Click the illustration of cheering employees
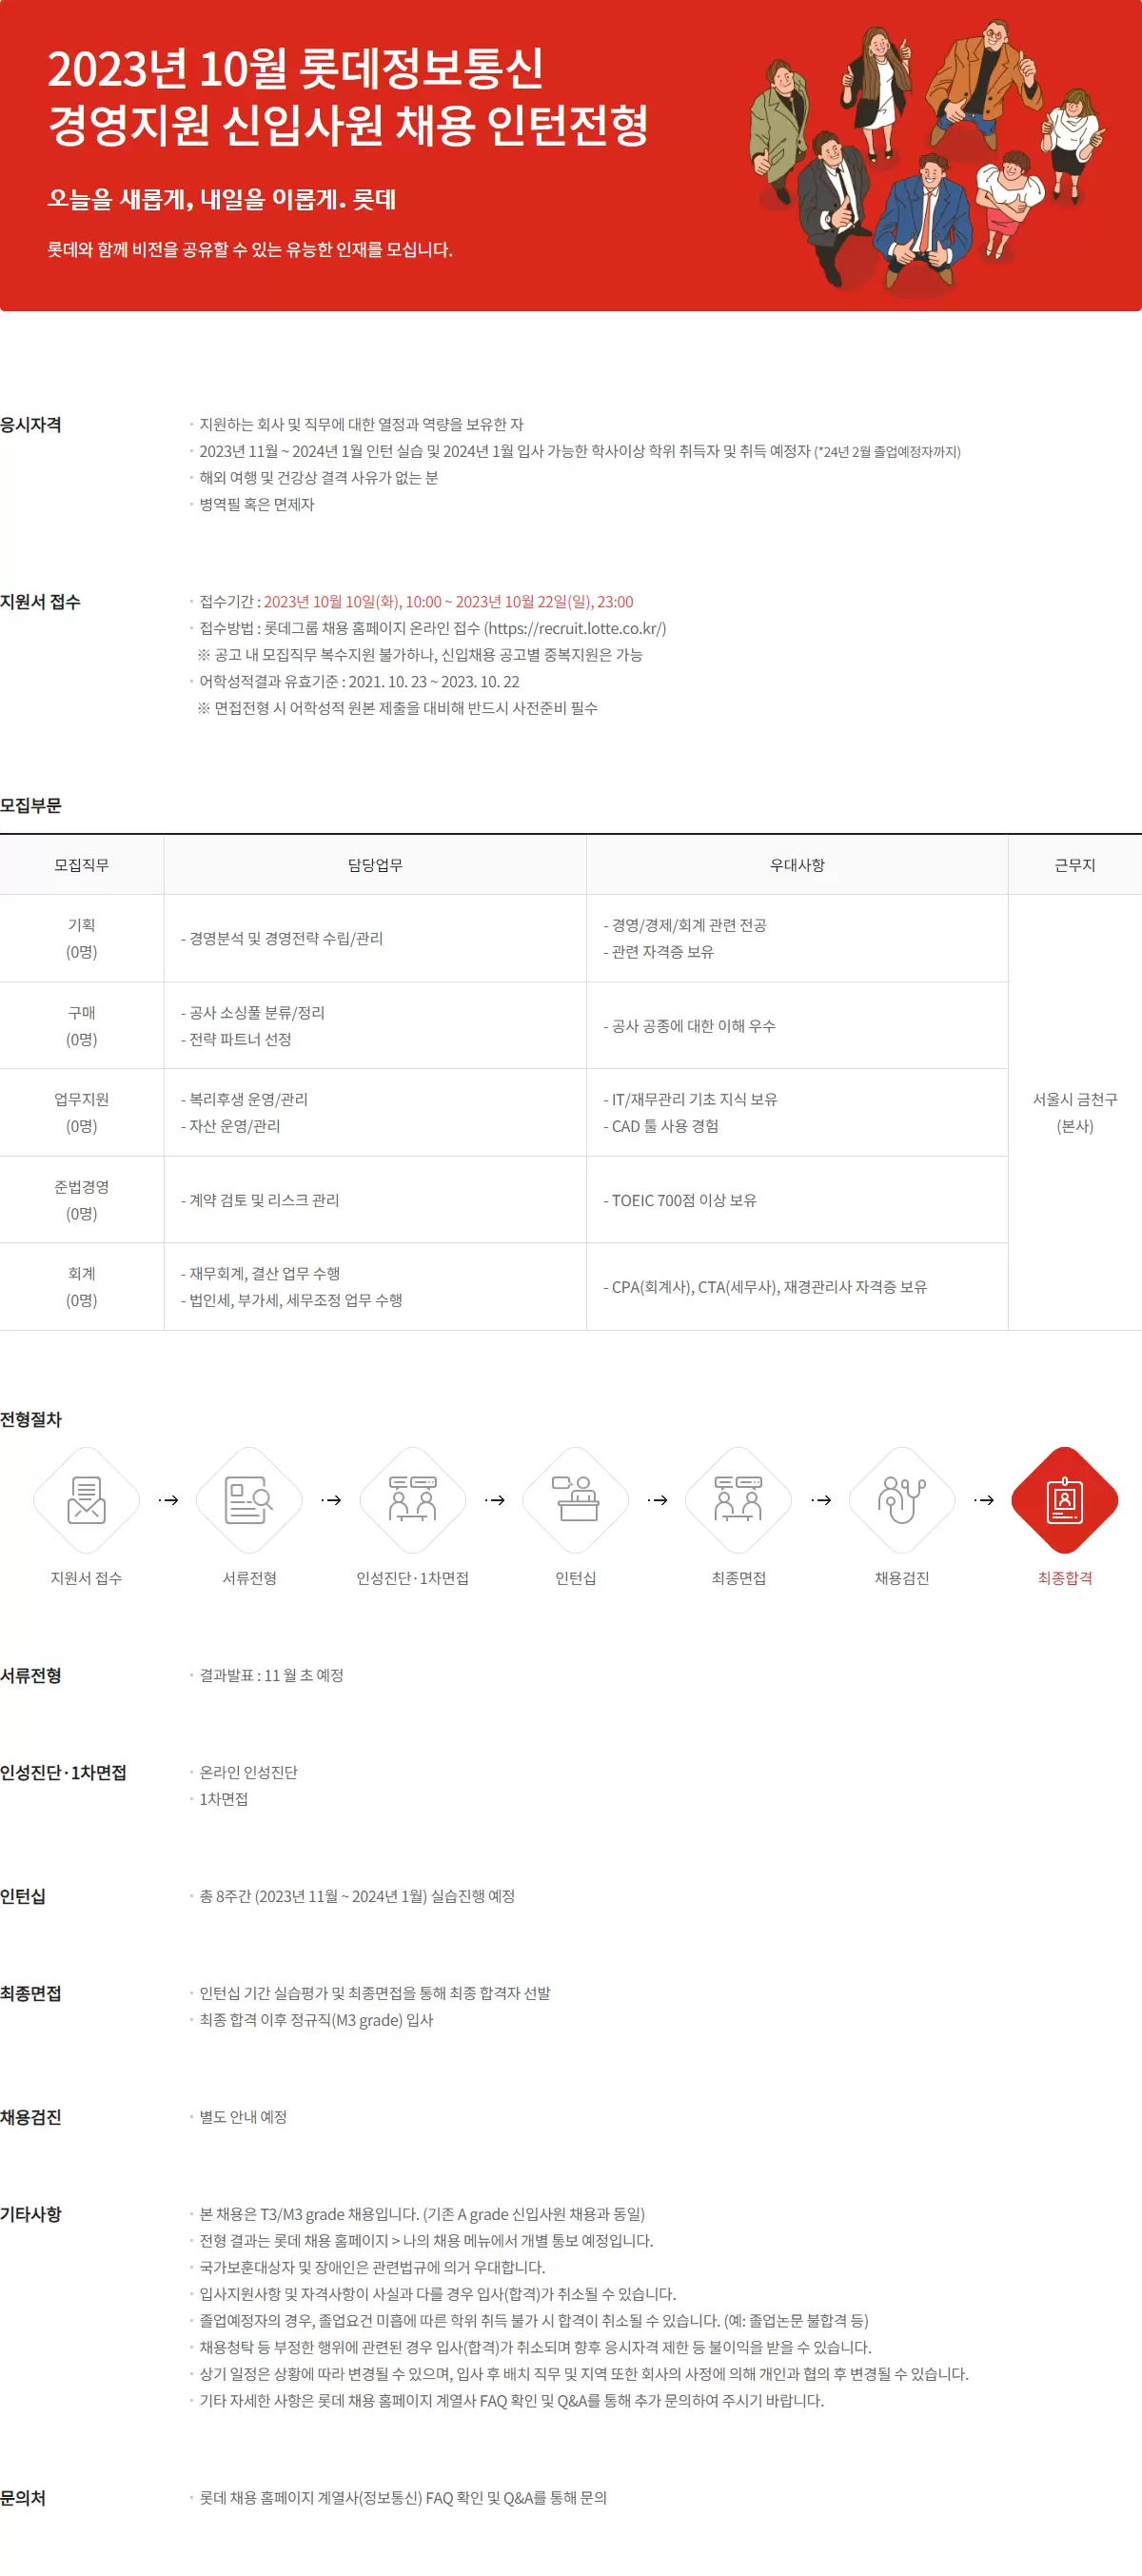The width and height of the screenshot is (1142, 2576). tap(927, 156)
